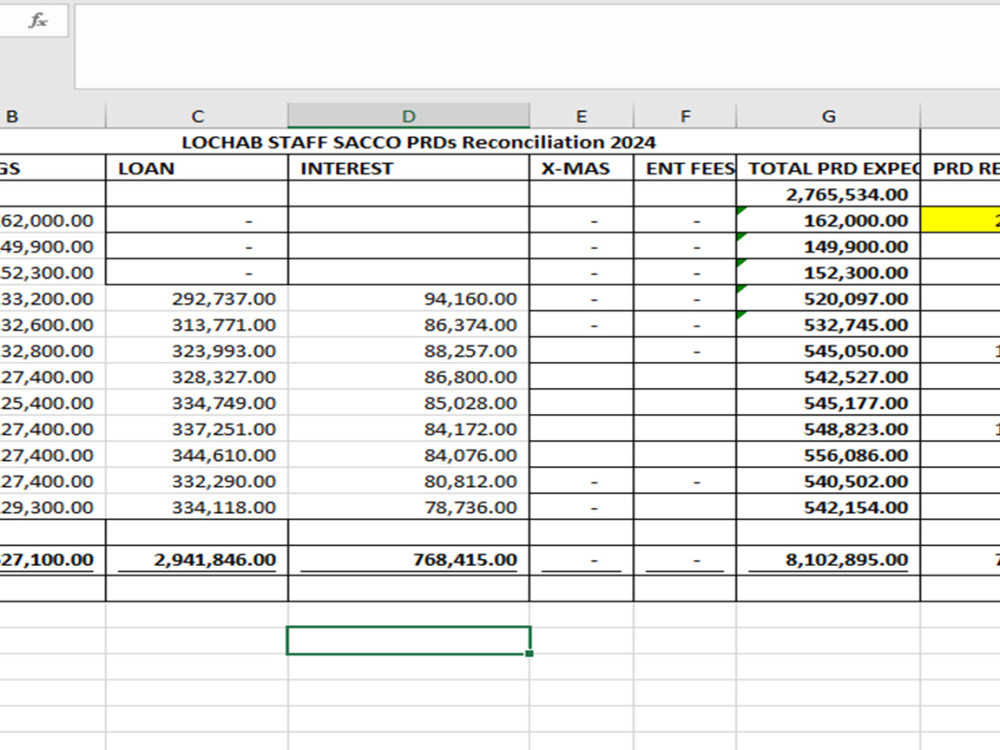Click the fx Insert Function icon

pyautogui.click(x=38, y=21)
